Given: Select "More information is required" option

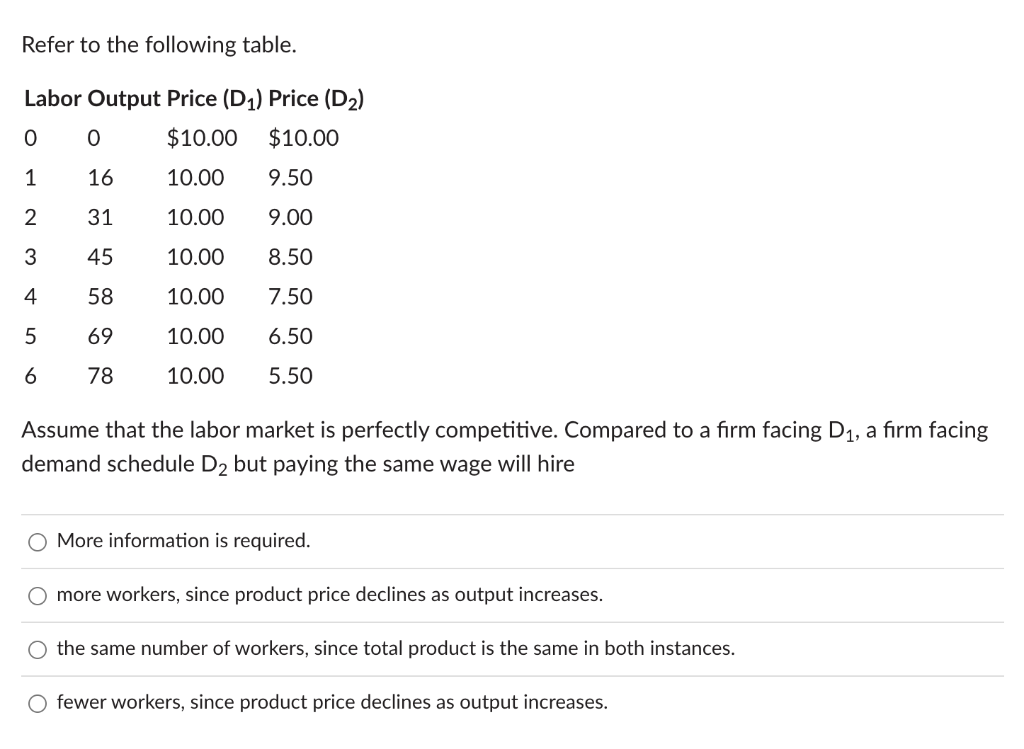Looking at the screenshot, I should click(38, 541).
